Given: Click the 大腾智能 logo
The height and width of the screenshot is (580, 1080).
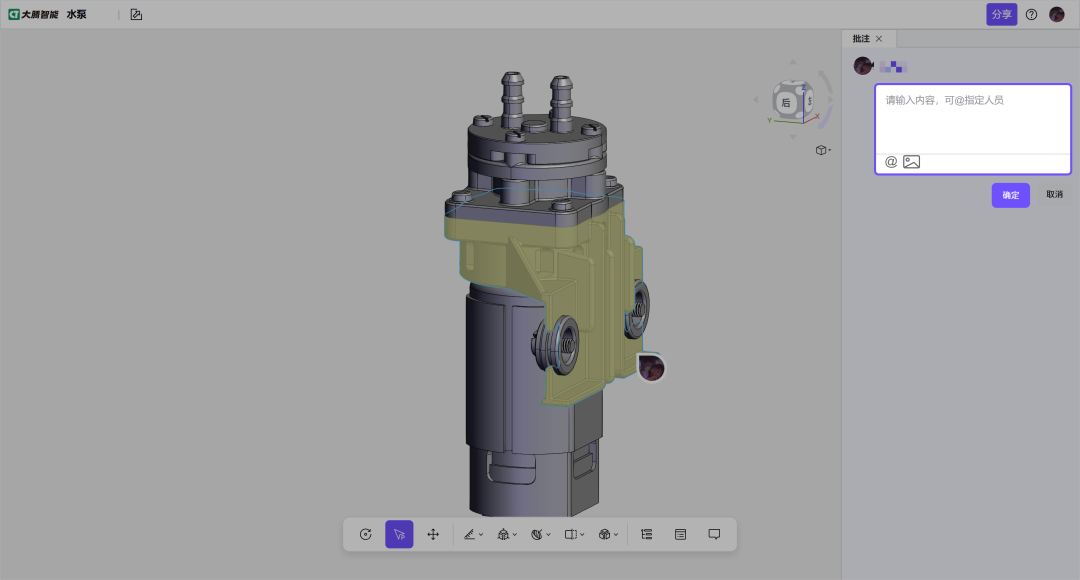Looking at the screenshot, I should coord(33,14).
